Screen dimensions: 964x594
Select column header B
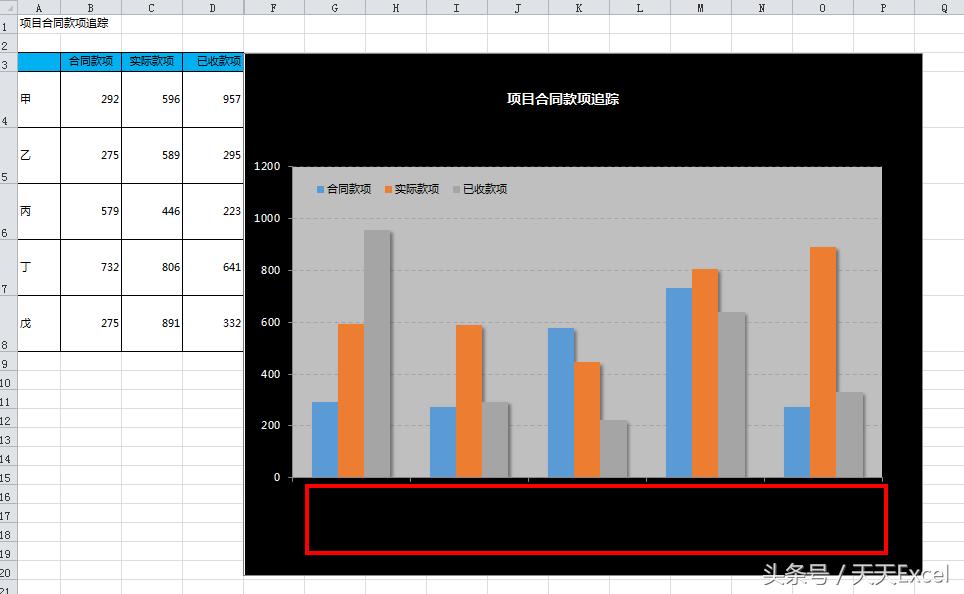pos(90,8)
